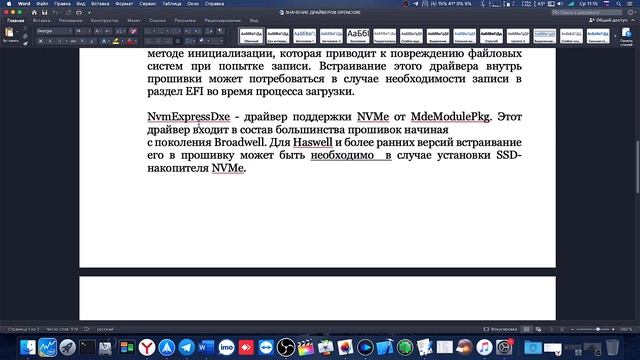Expand the styles gallery arrow
The image size is (640, 360).
tap(615, 36)
